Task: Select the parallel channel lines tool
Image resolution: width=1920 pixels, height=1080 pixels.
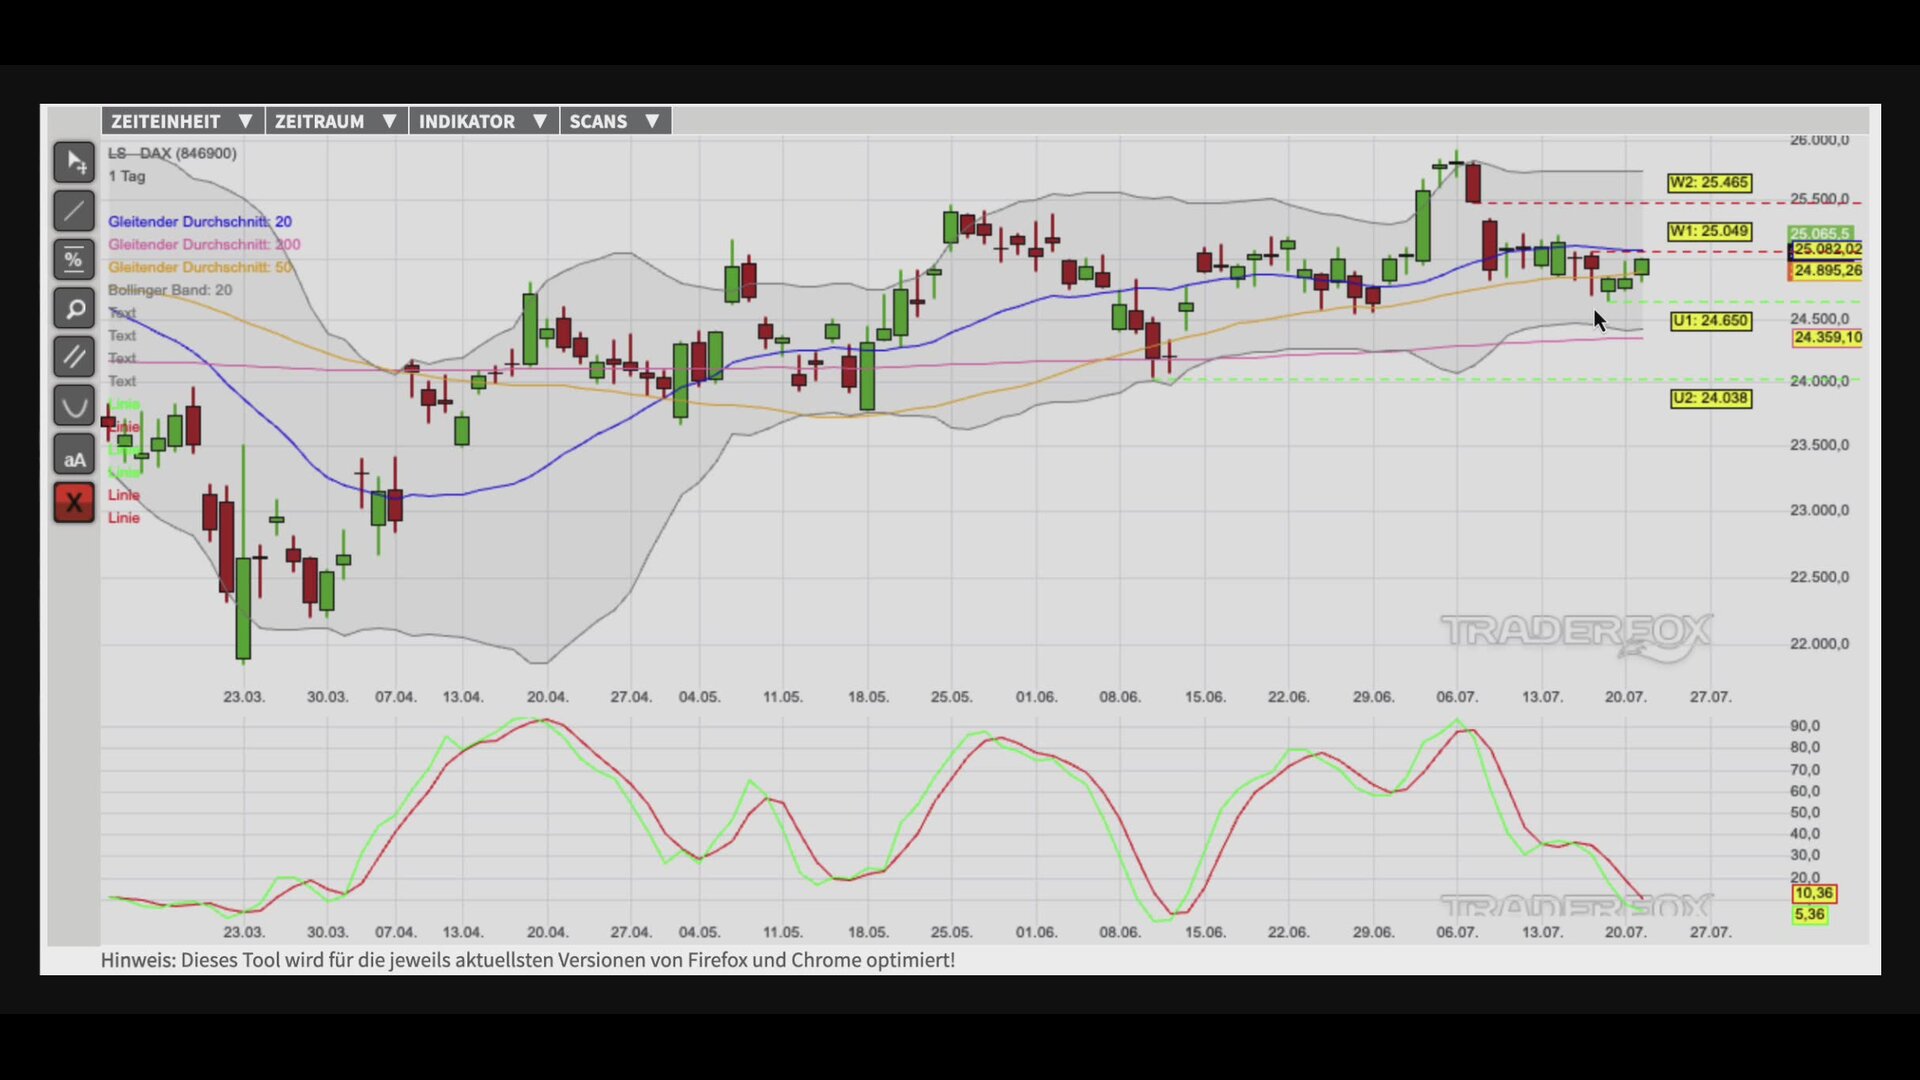Action: pos(74,357)
